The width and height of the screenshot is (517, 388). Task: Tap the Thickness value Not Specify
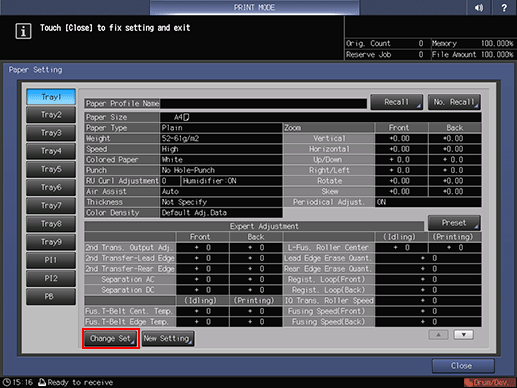click(x=221, y=202)
